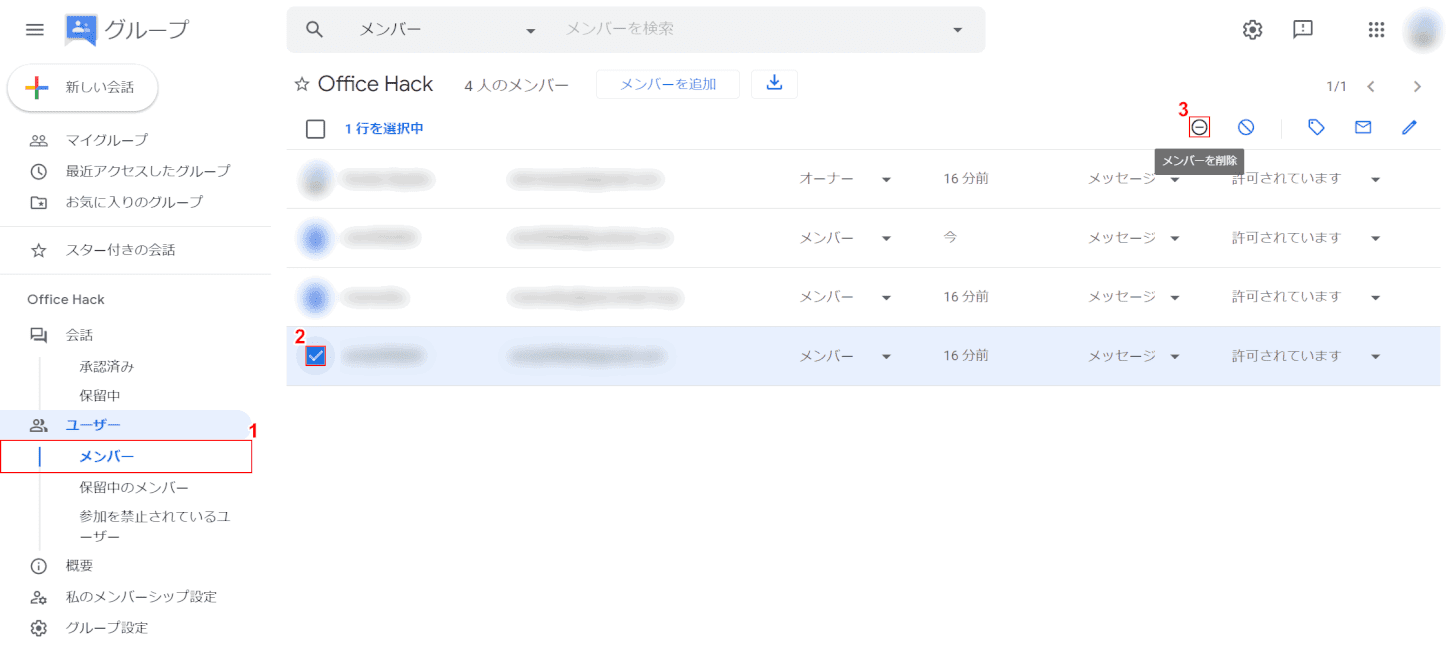Click the ban user icon

coord(1246,127)
